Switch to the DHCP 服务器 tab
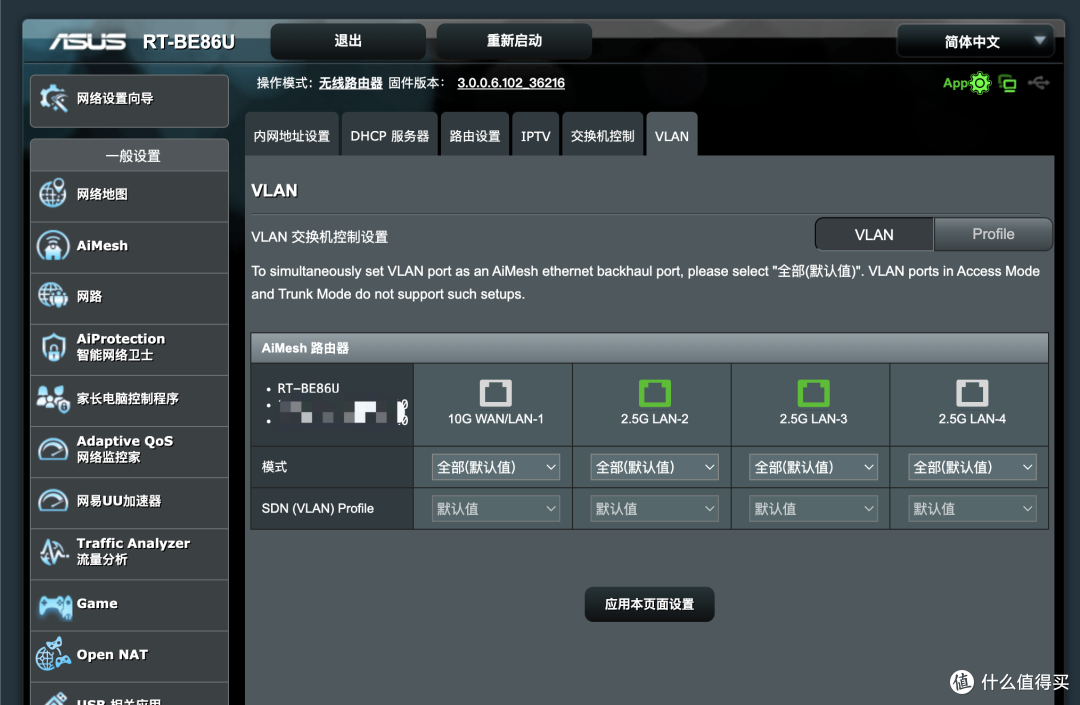The image size is (1080, 705). click(389, 136)
